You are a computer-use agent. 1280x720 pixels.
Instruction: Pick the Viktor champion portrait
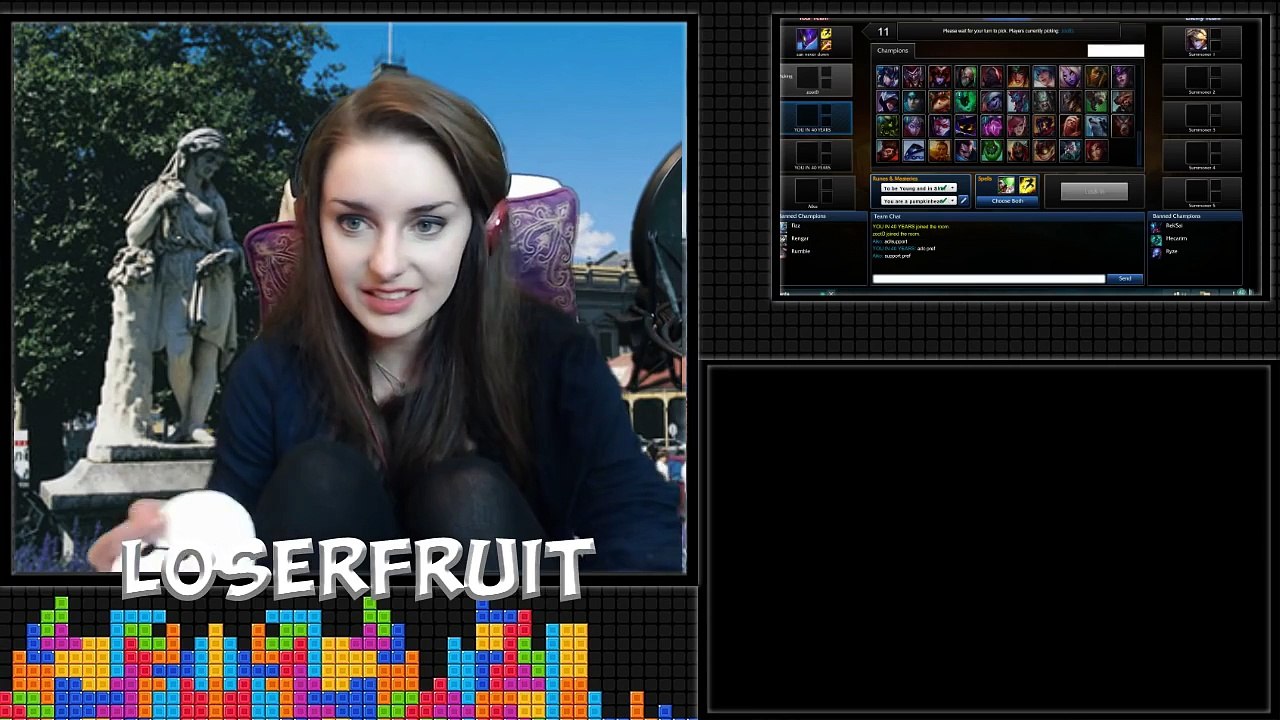[1044, 126]
